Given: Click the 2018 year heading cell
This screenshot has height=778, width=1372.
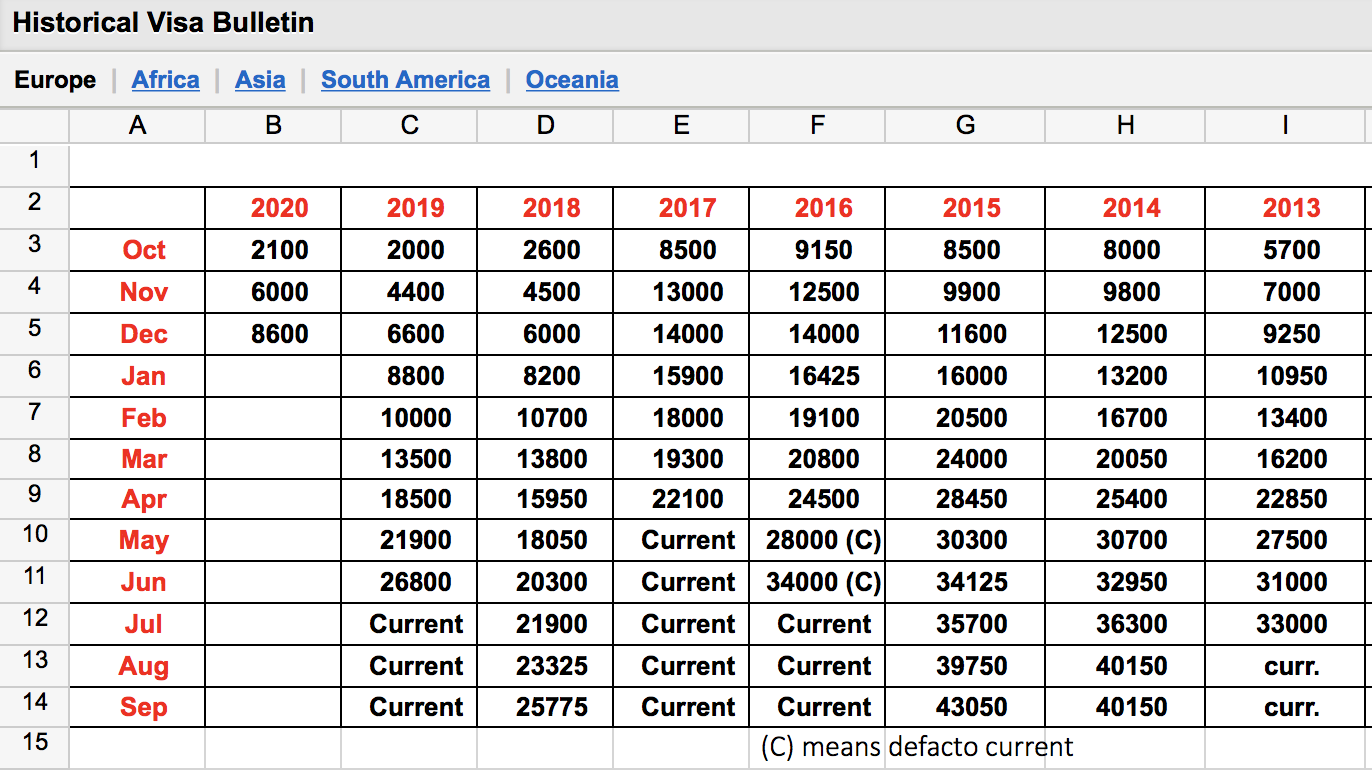Looking at the screenshot, I should coord(545,208).
